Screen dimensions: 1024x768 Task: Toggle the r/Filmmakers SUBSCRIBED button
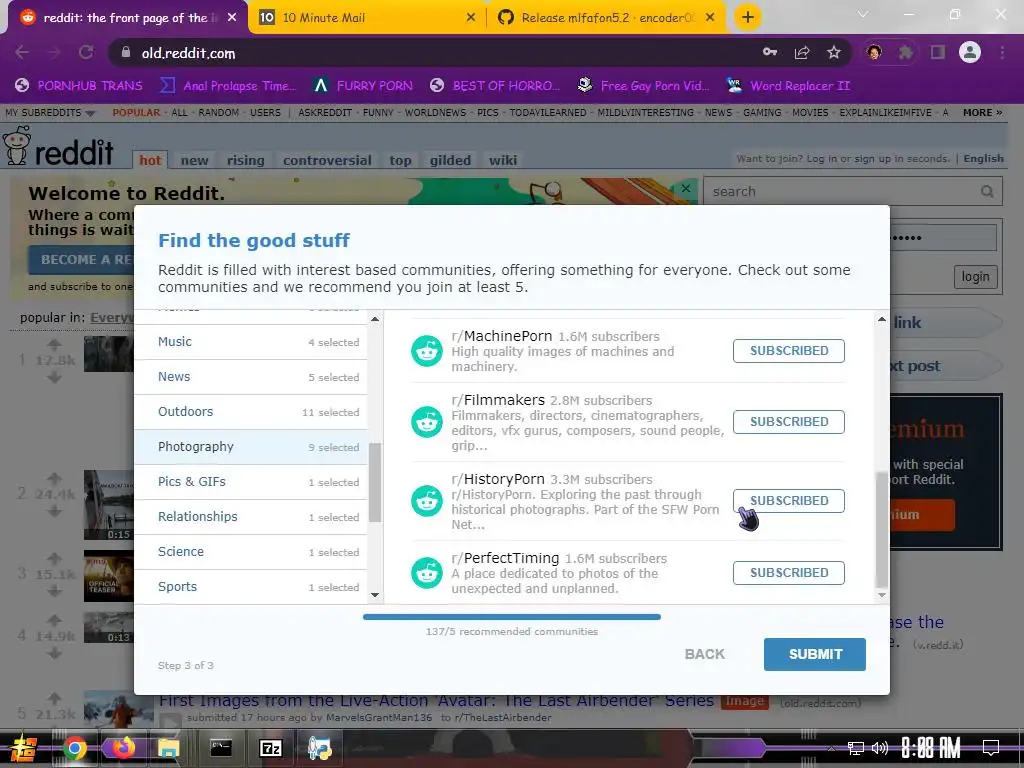pos(788,422)
